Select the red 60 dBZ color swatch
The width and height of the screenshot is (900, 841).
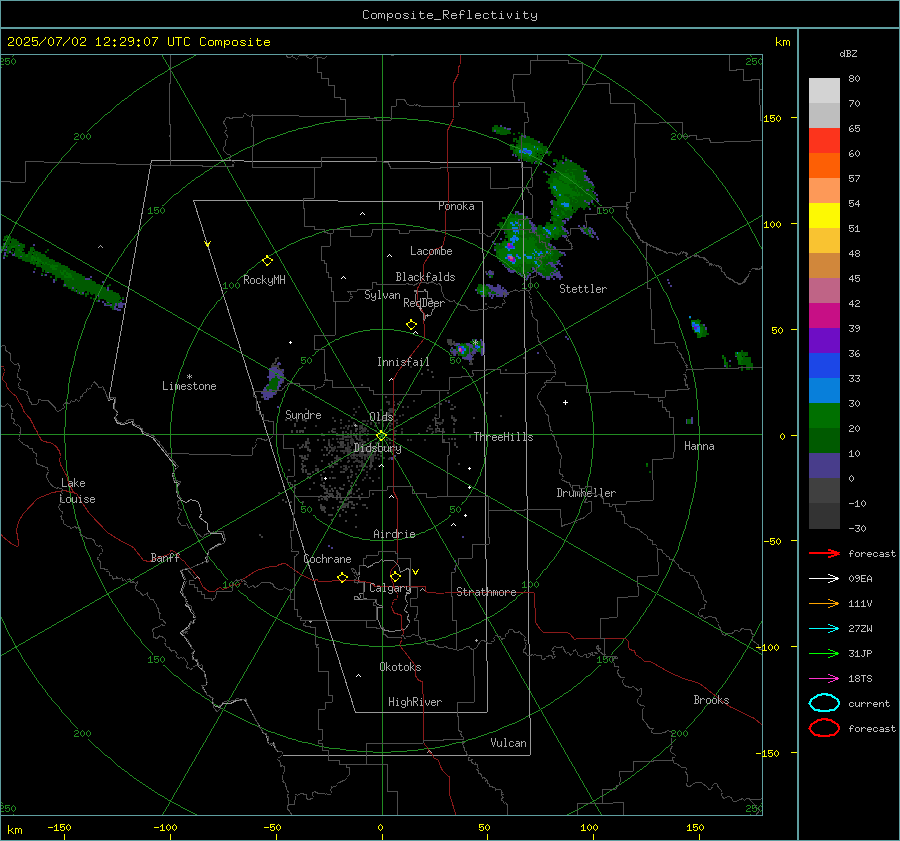point(824,141)
